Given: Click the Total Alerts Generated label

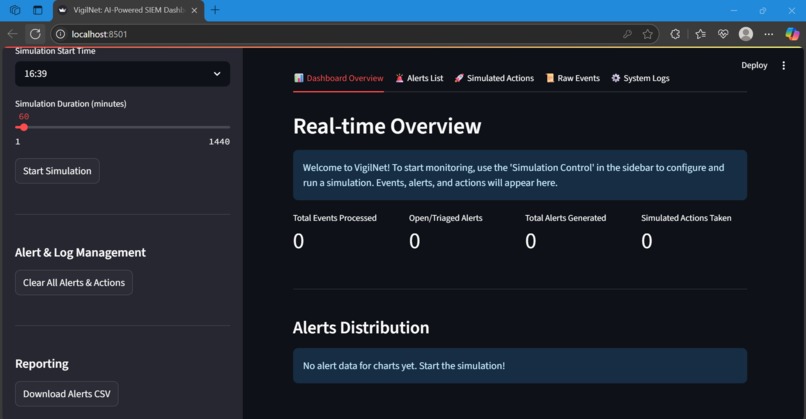Looking at the screenshot, I should pyautogui.click(x=565, y=218).
